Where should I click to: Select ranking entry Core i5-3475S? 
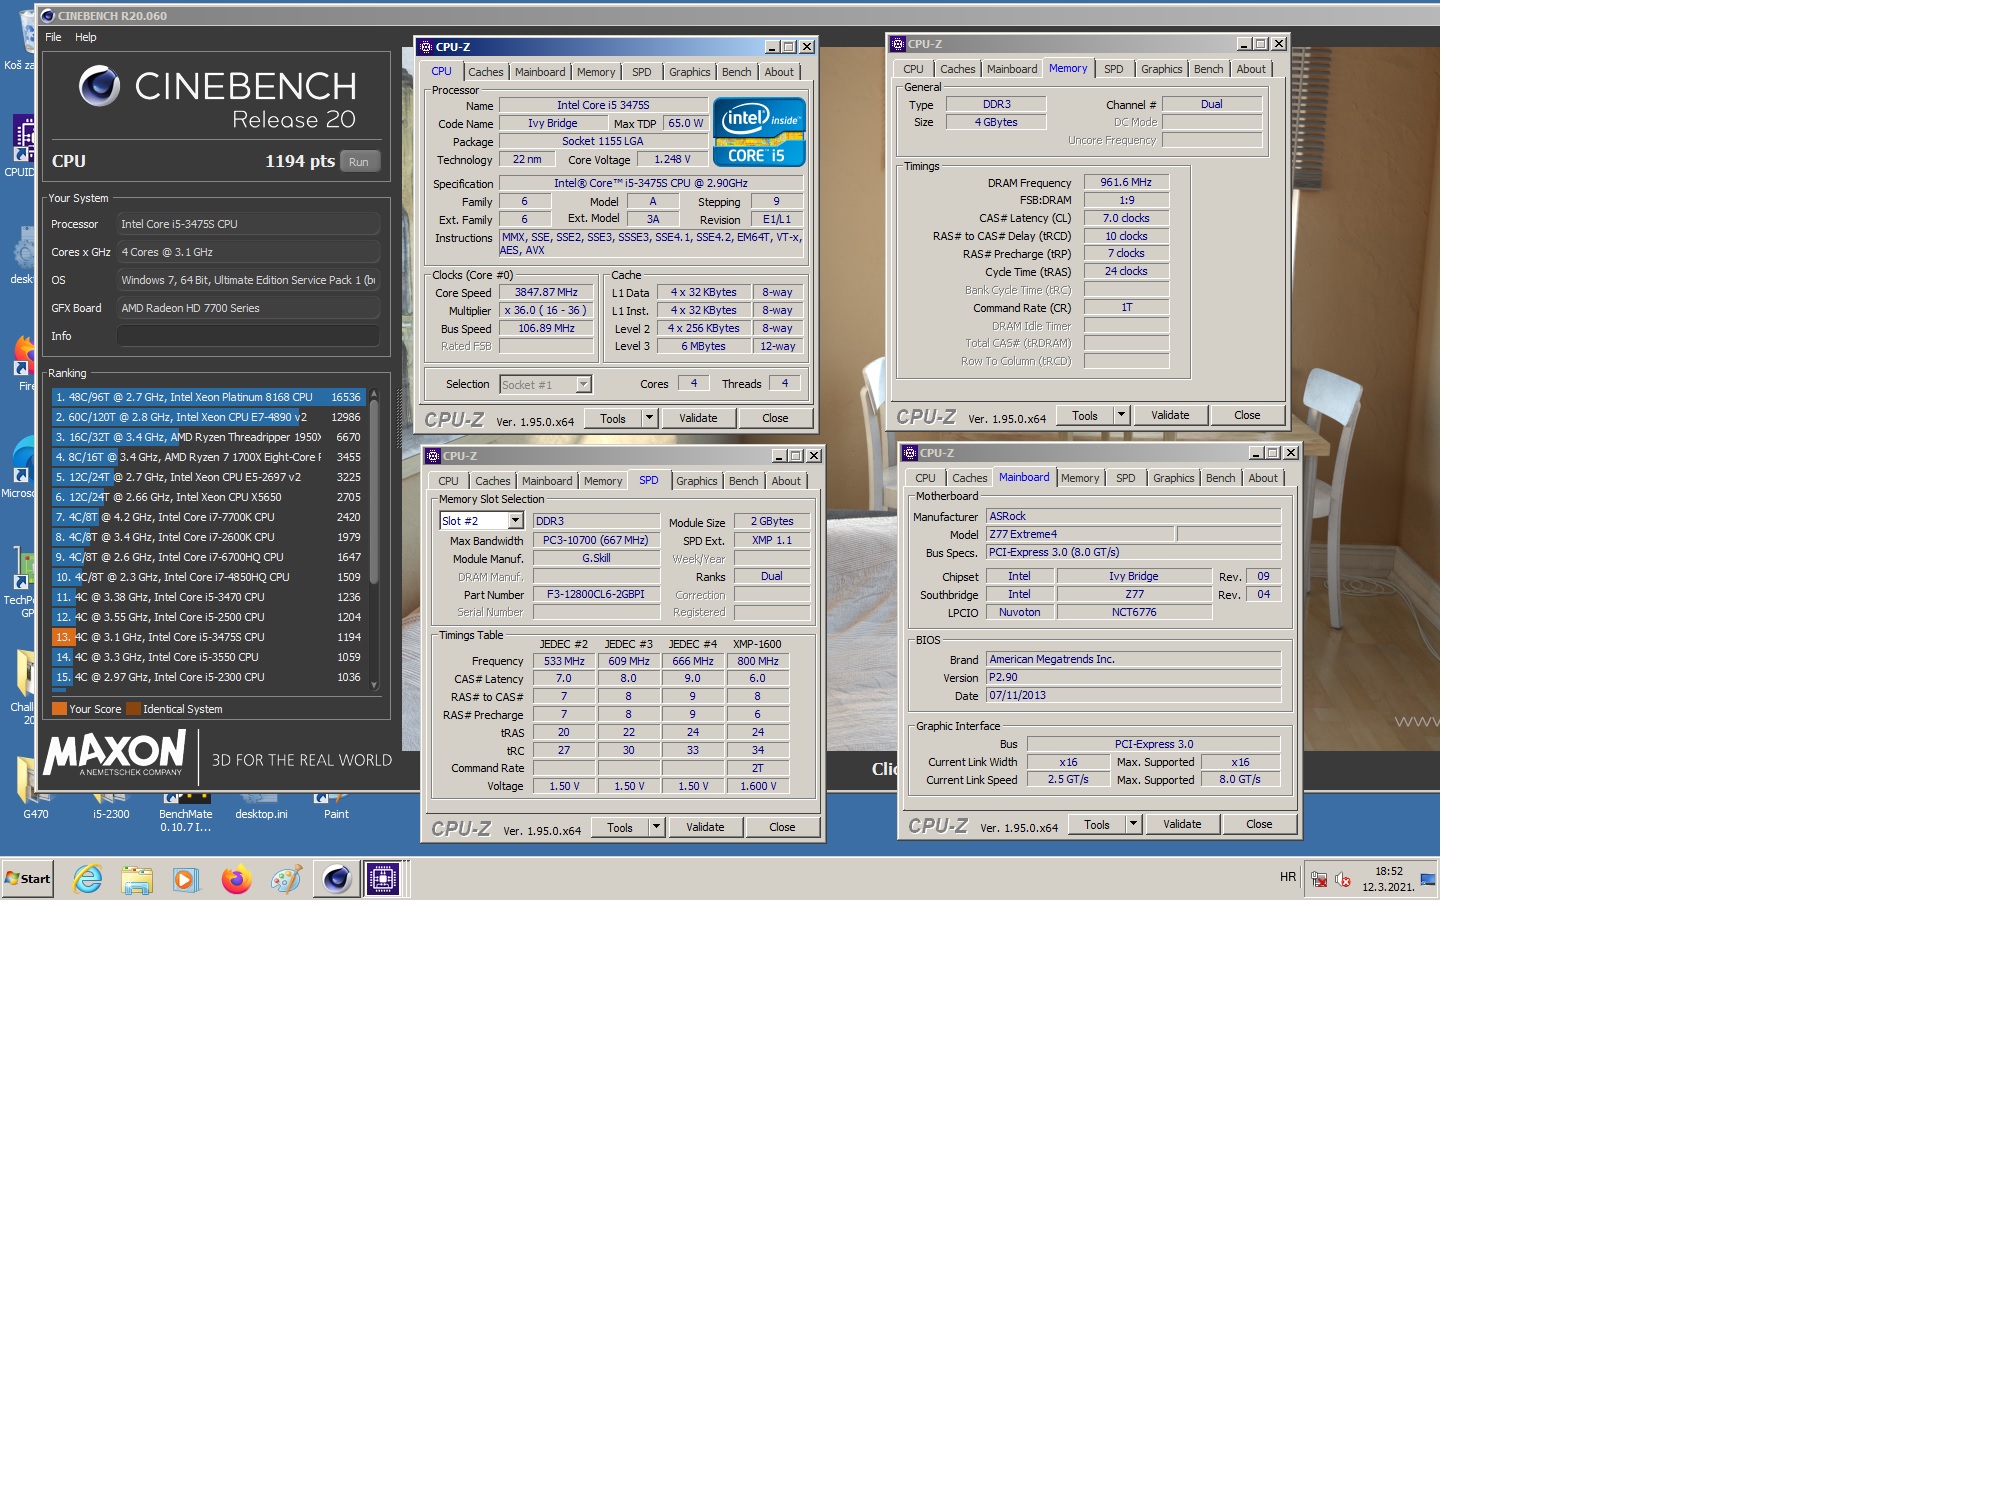[208, 637]
